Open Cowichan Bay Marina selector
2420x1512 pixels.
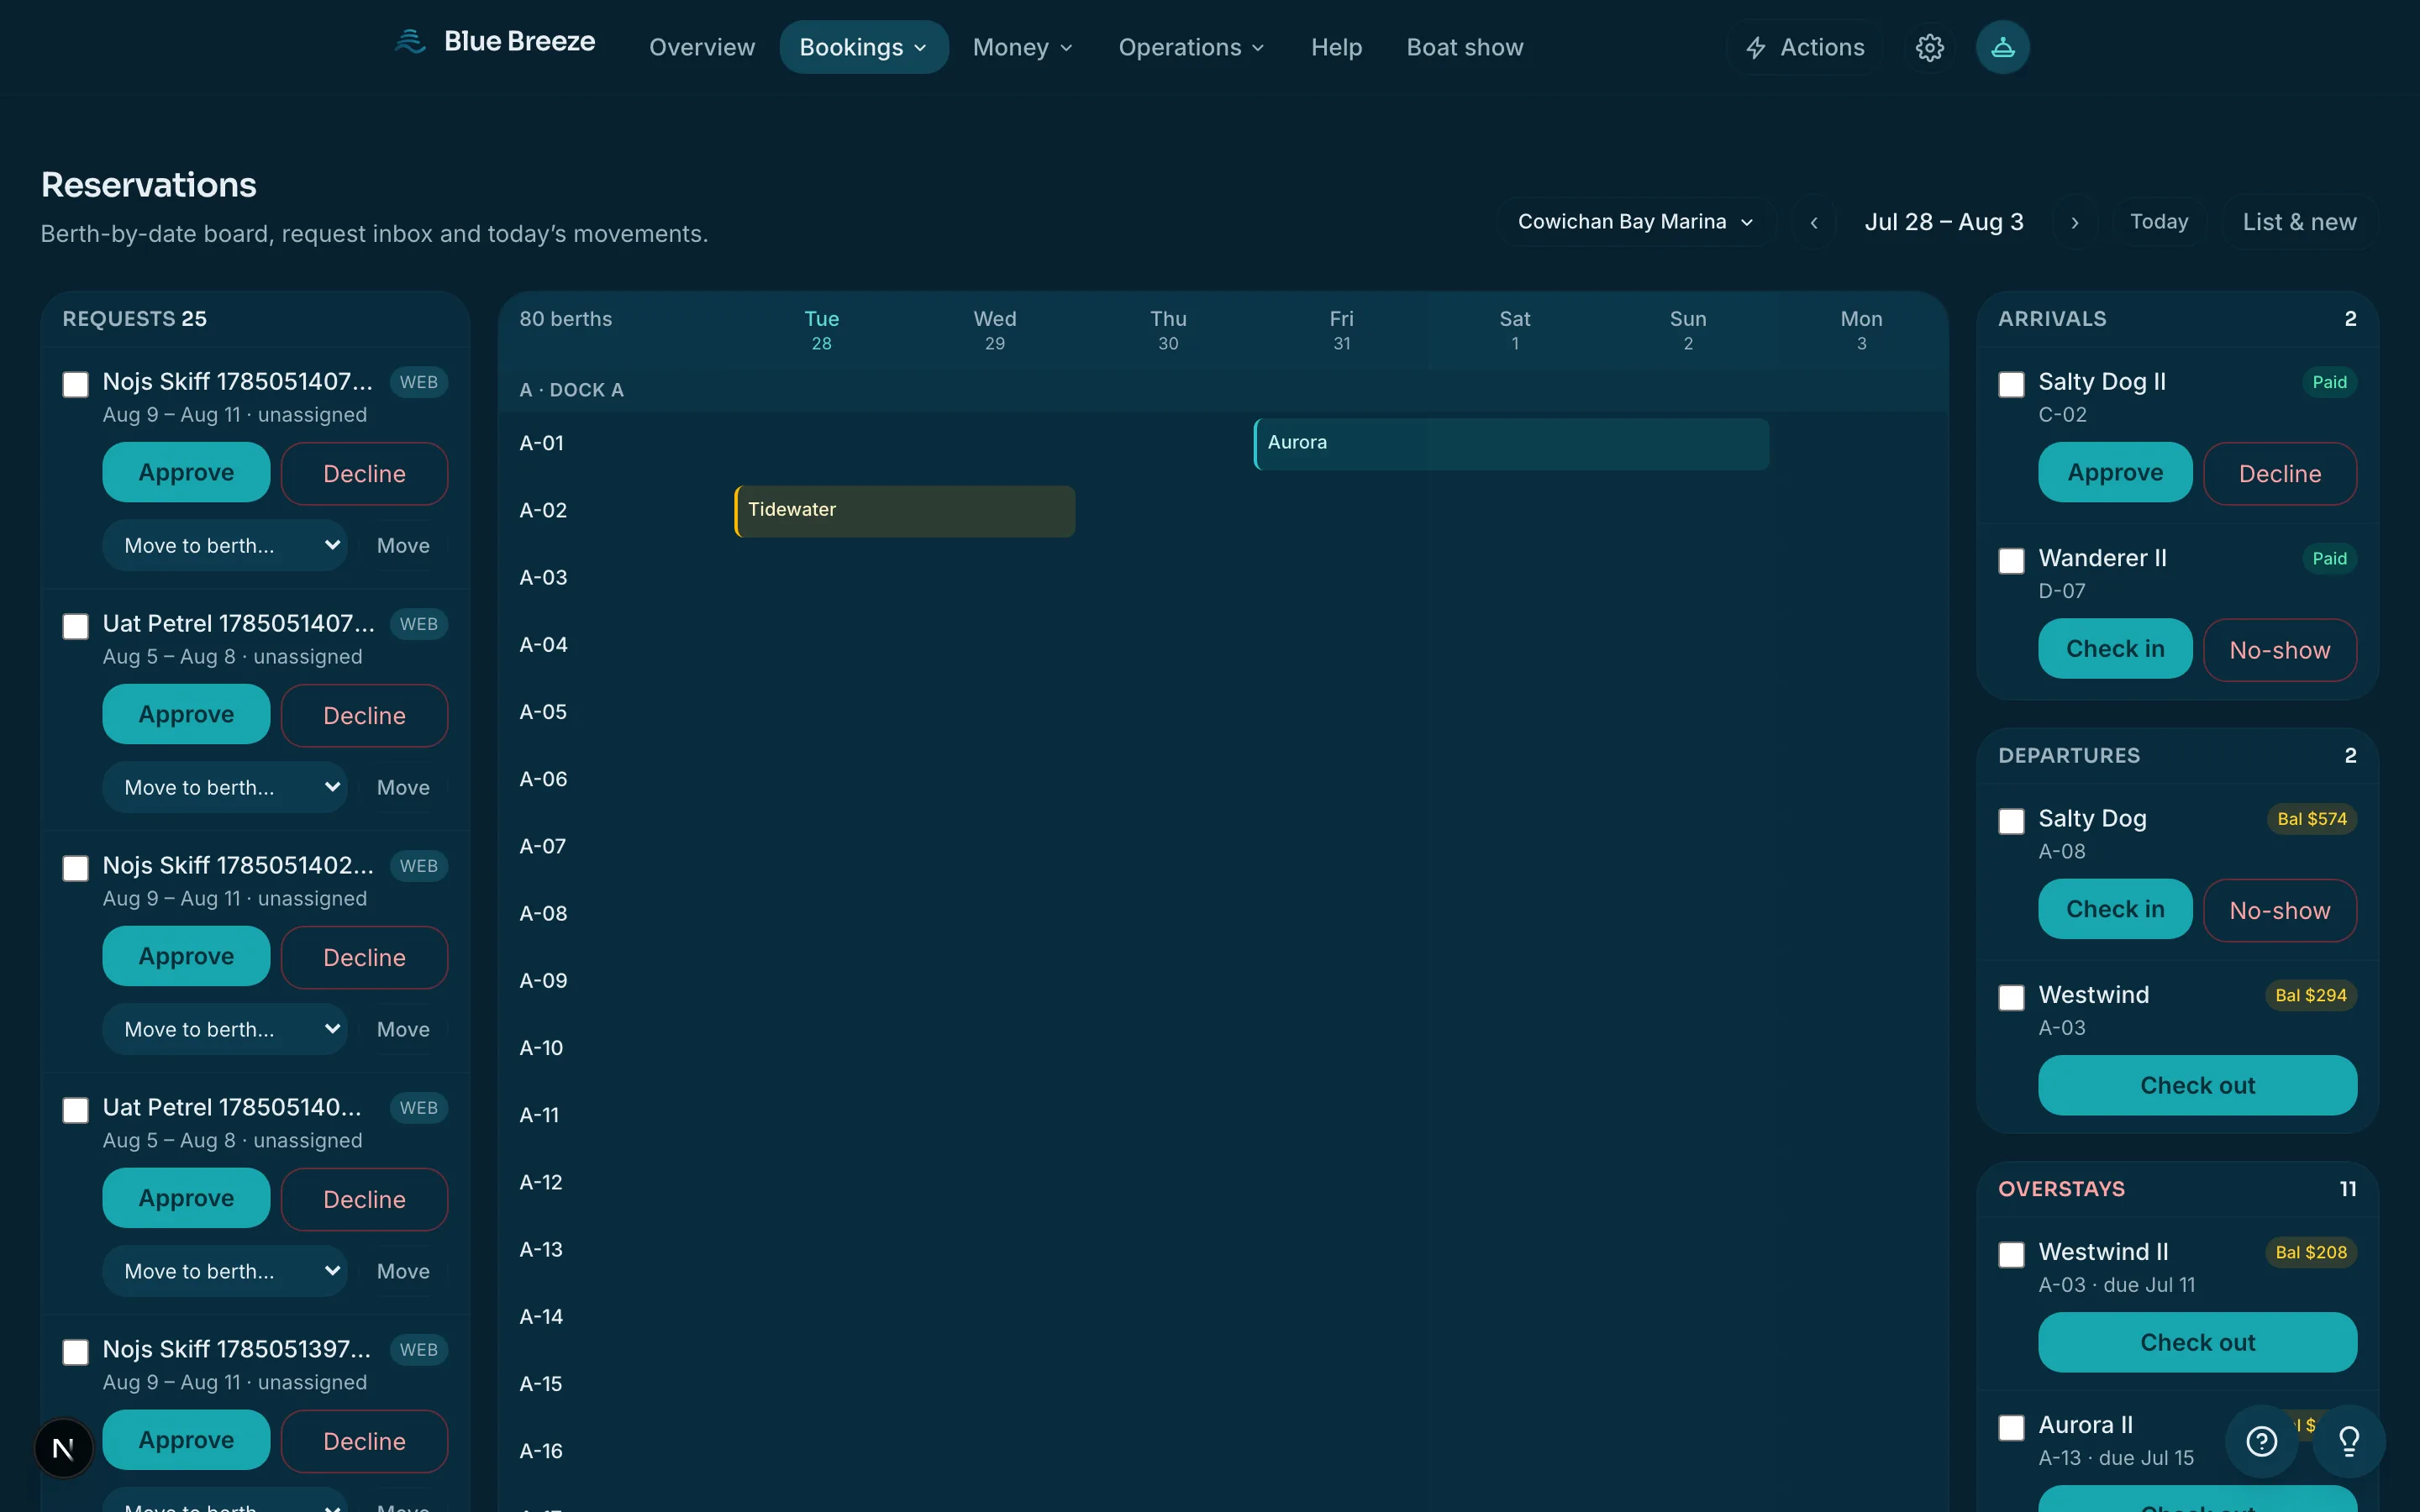pyautogui.click(x=1635, y=222)
